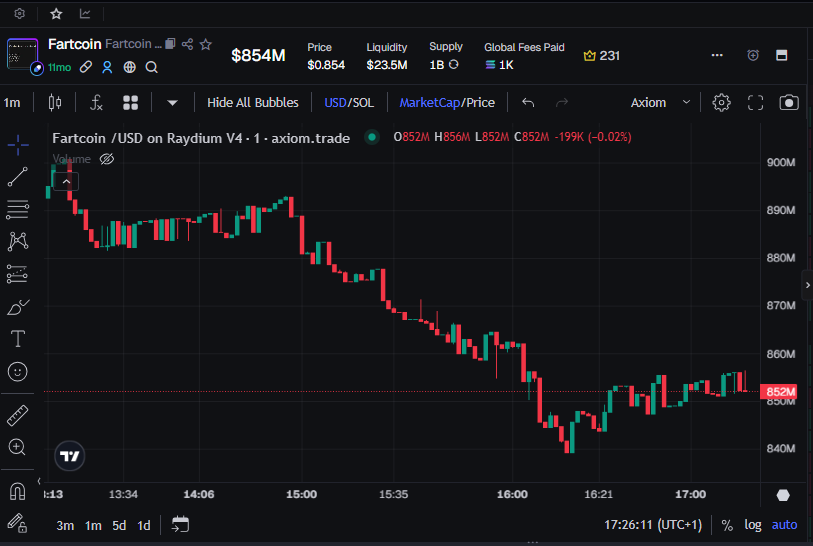The width and height of the screenshot is (813, 546).
Task: Collapse the drawing toolbar arrow
Action: (39, 481)
